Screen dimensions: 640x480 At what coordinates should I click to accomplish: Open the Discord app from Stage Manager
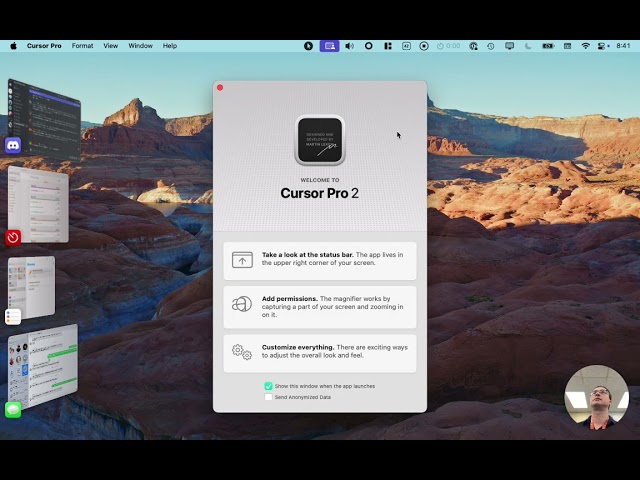[x=13, y=145]
